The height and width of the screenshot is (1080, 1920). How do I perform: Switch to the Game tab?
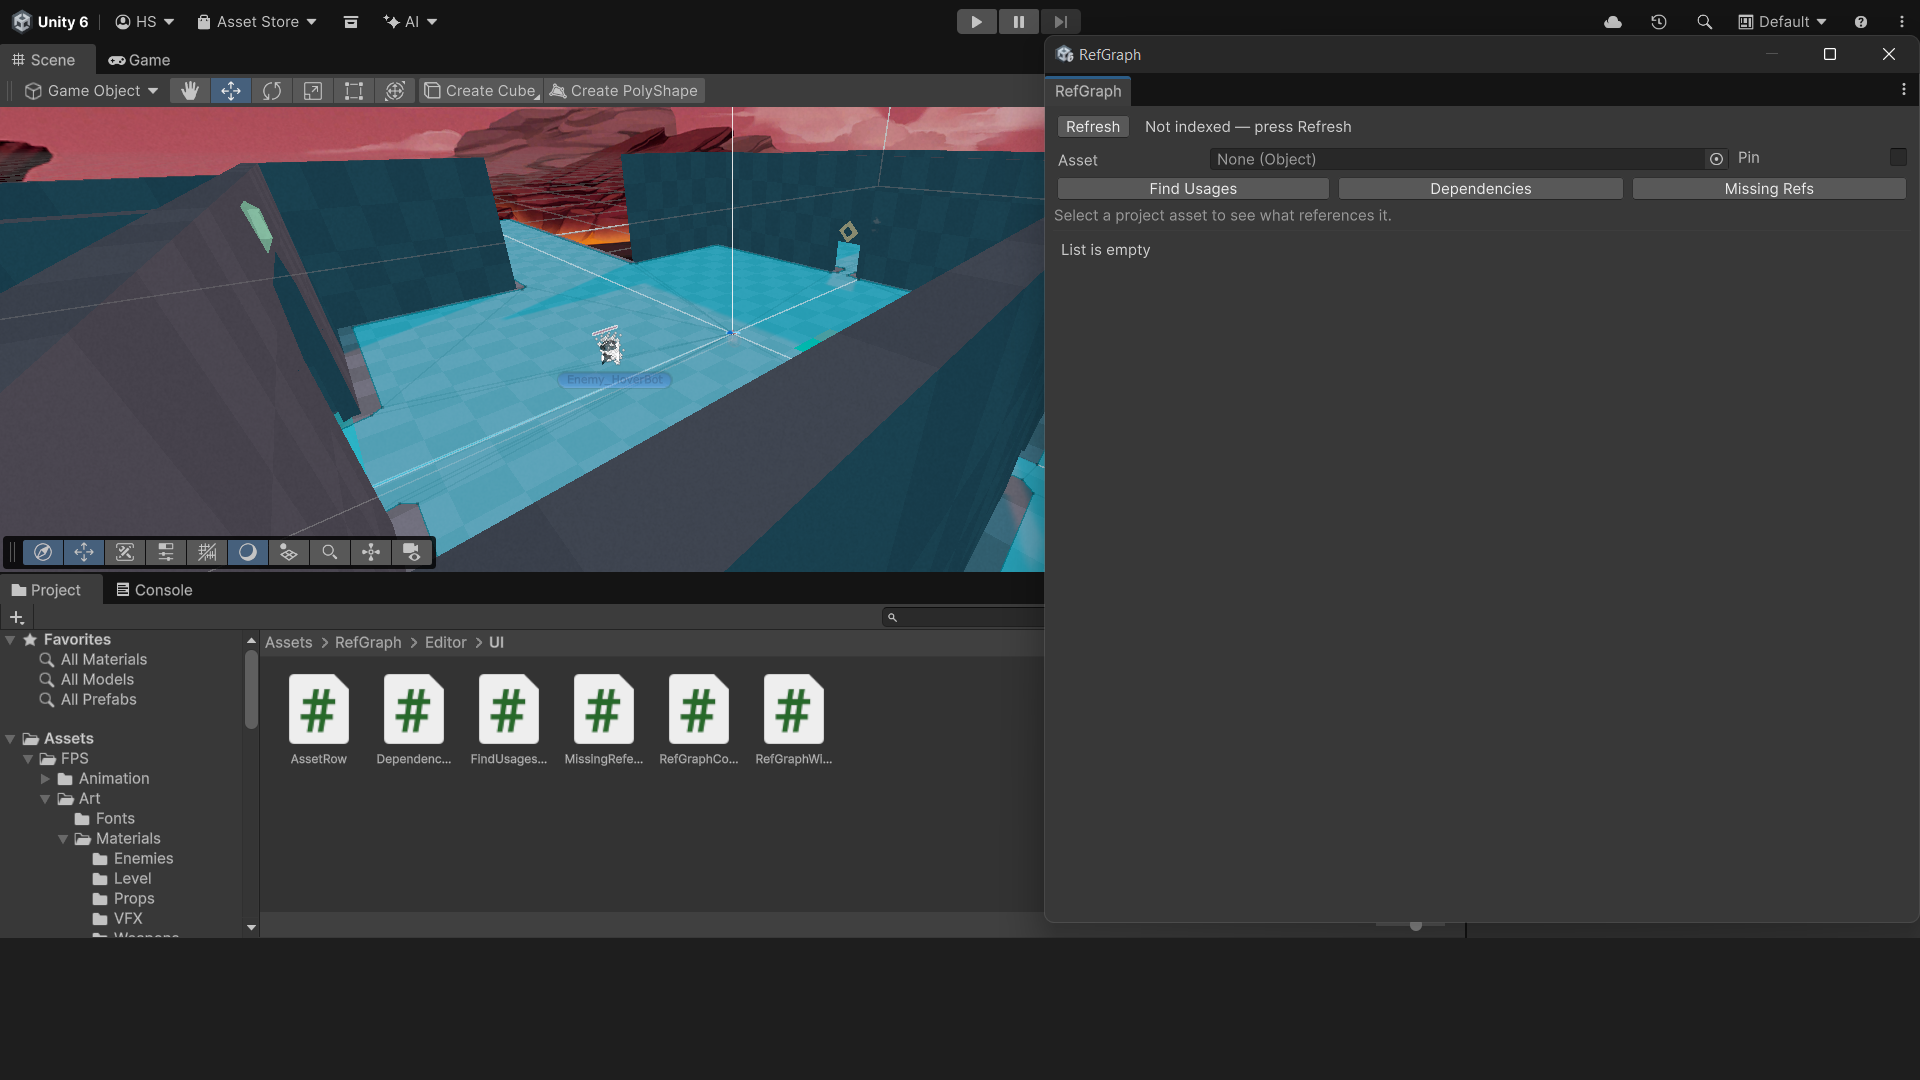(139, 60)
